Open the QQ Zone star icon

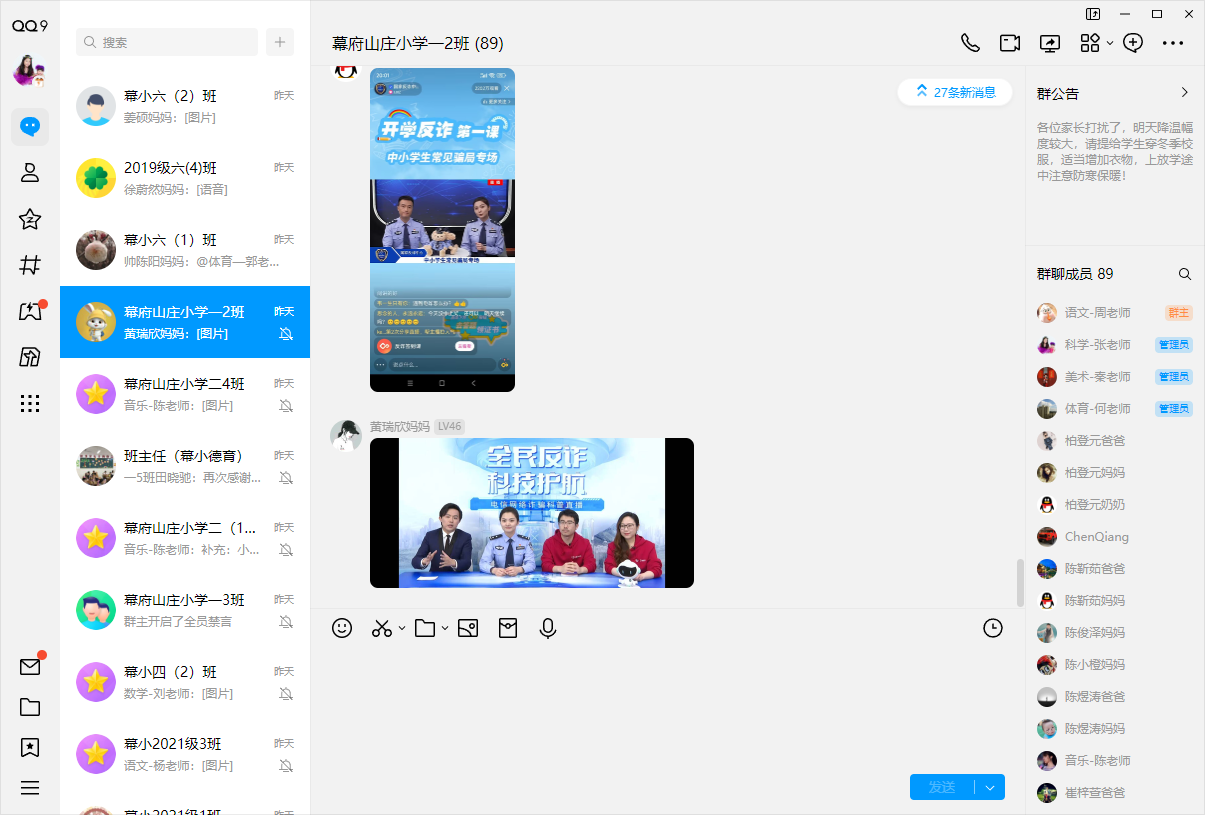coord(30,219)
